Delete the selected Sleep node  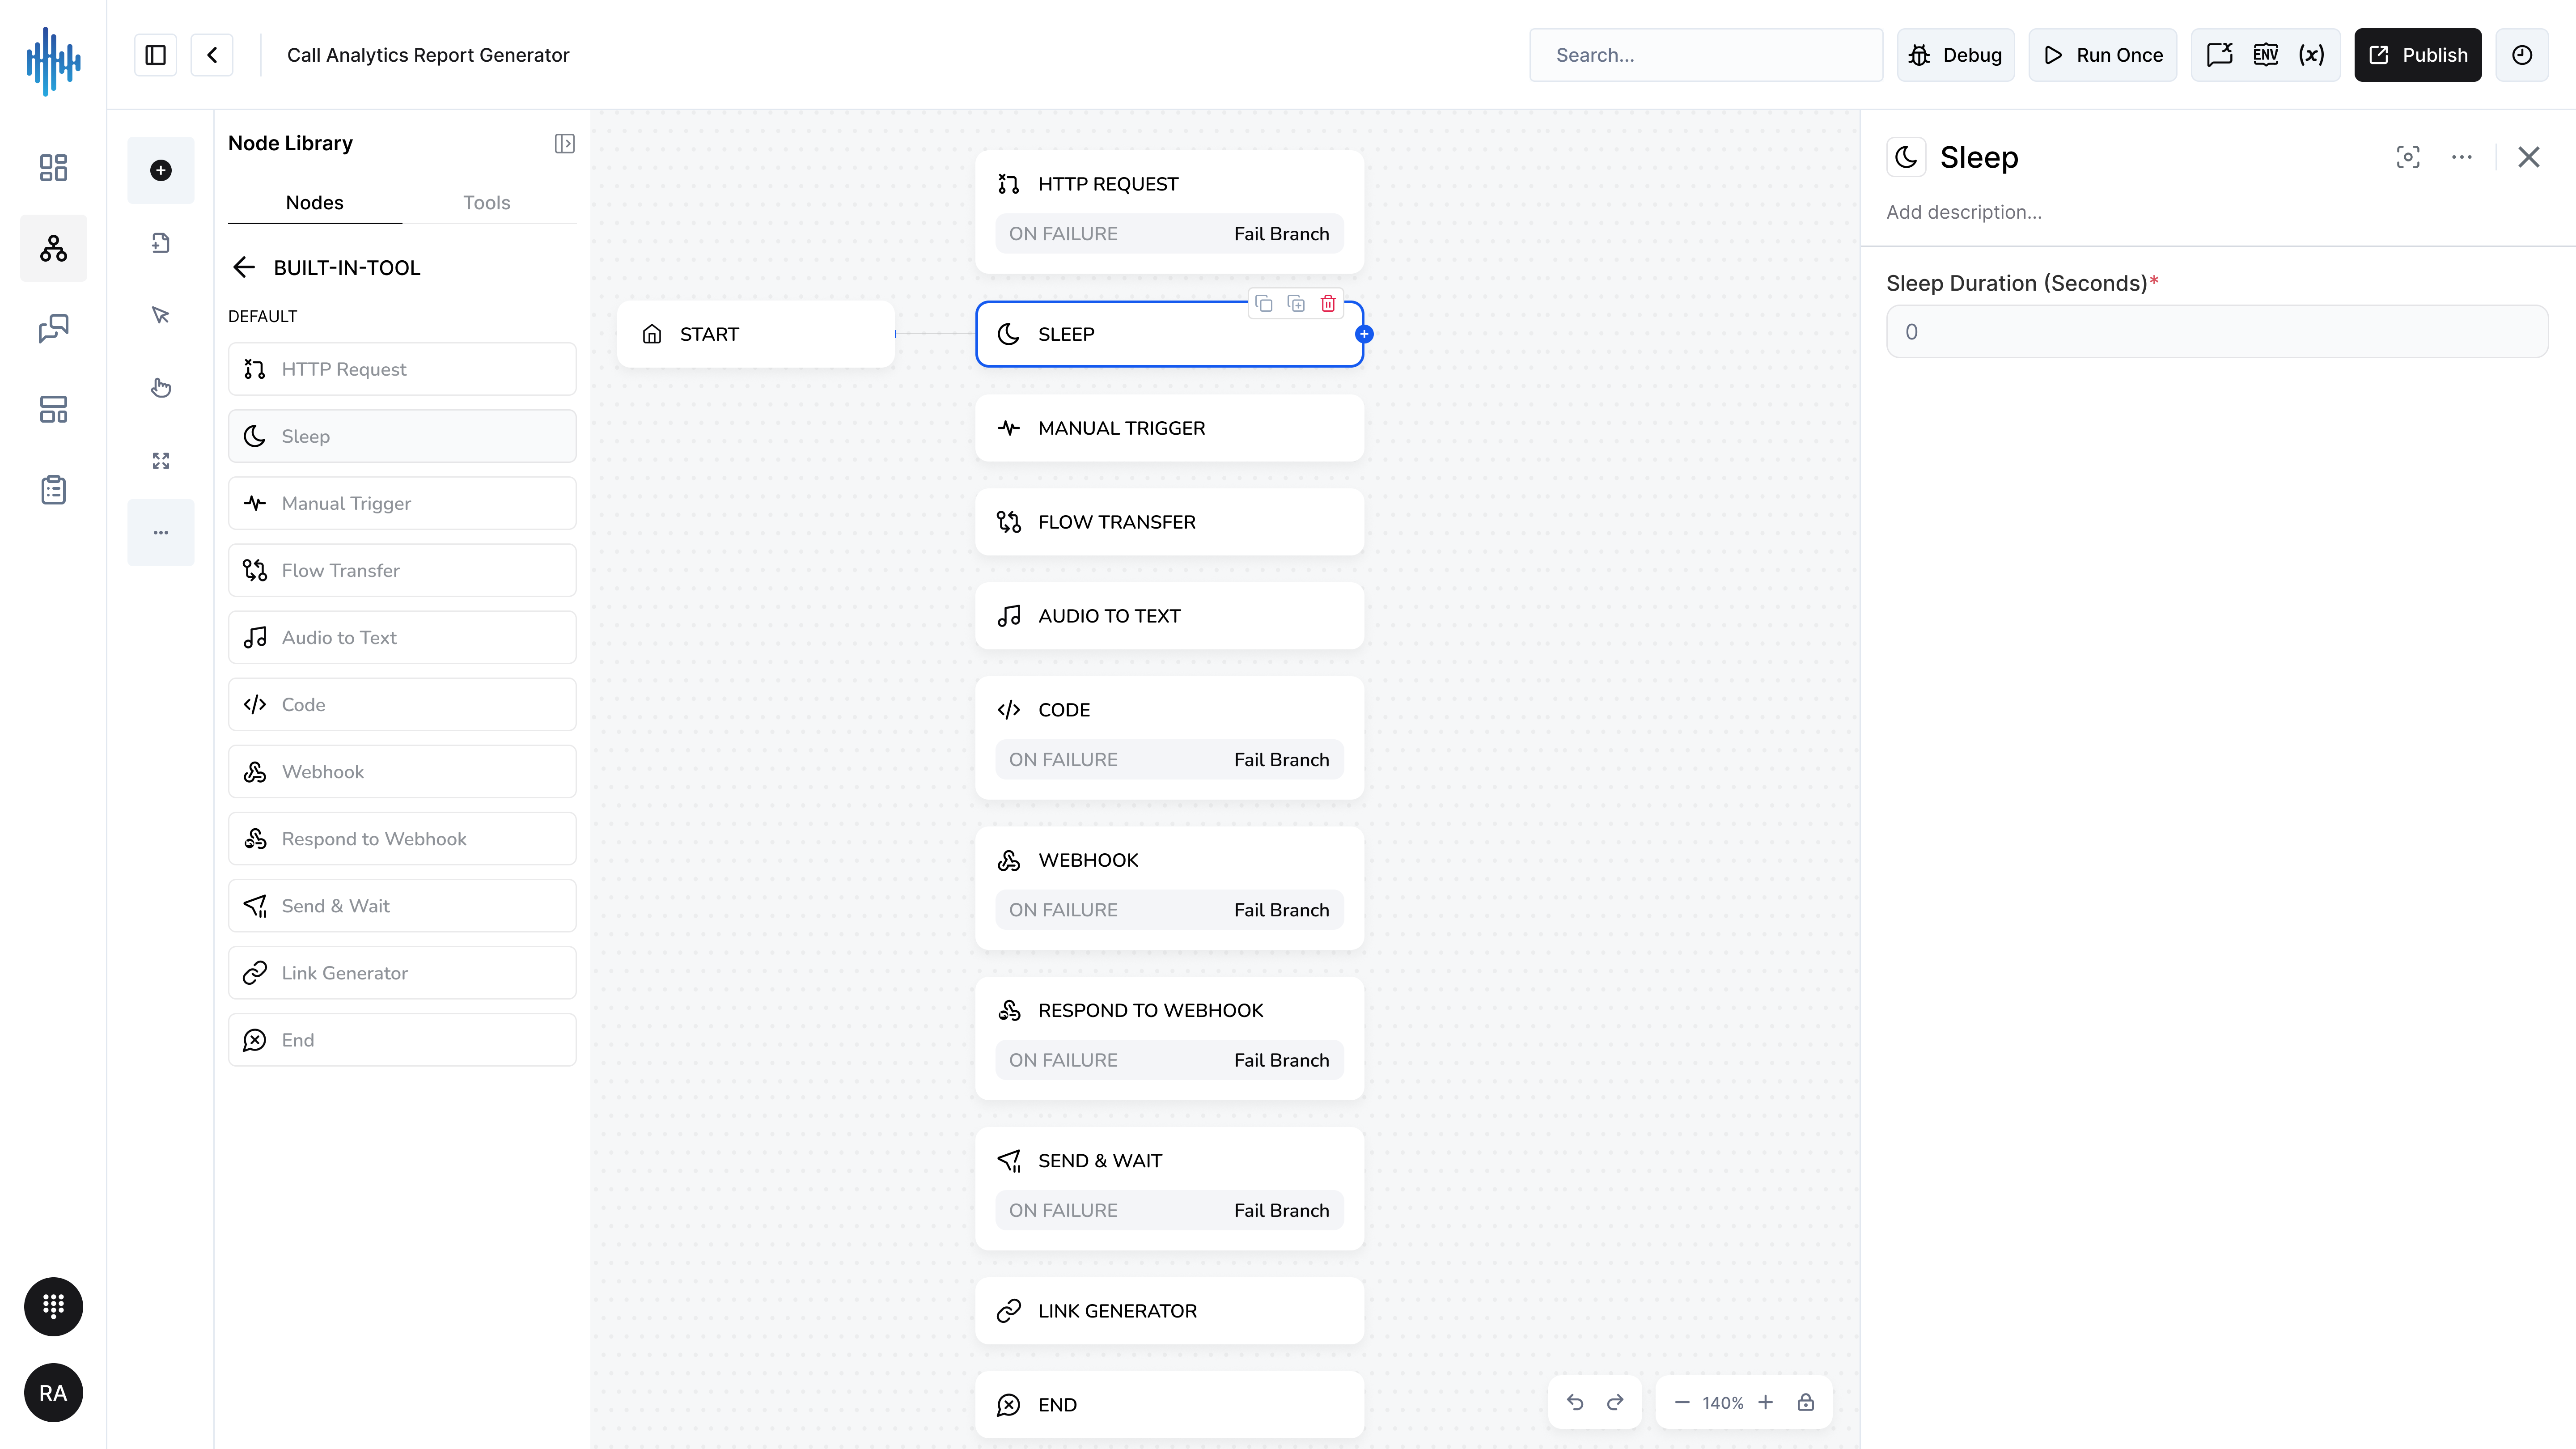pyautogui.click(x=1328, y=303)
